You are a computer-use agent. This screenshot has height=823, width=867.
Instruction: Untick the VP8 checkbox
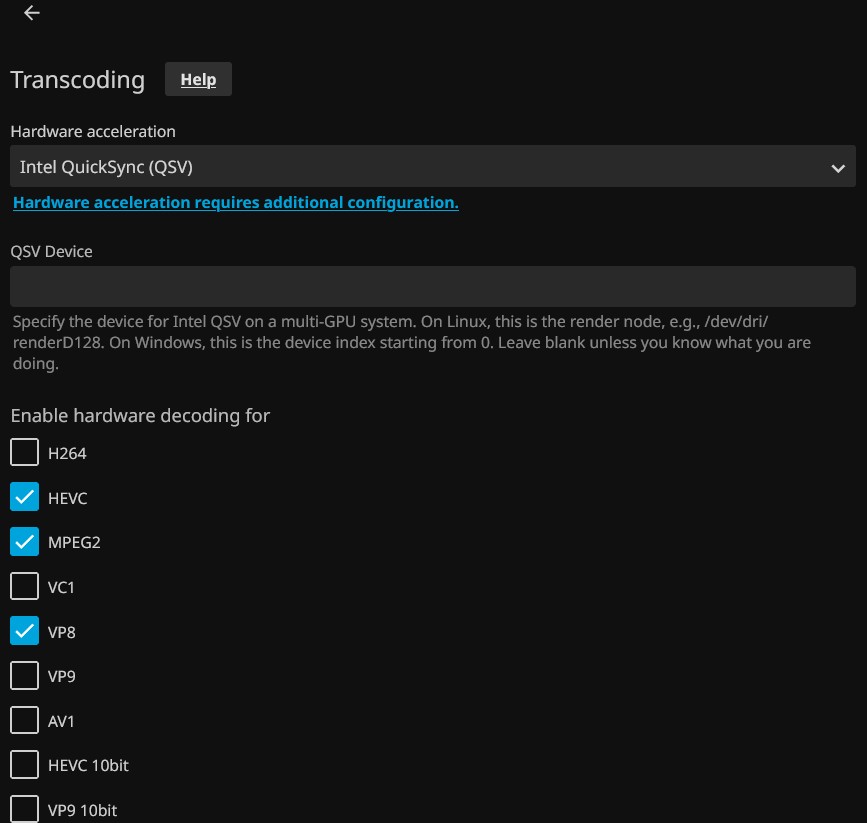click(x=24, y=632)
